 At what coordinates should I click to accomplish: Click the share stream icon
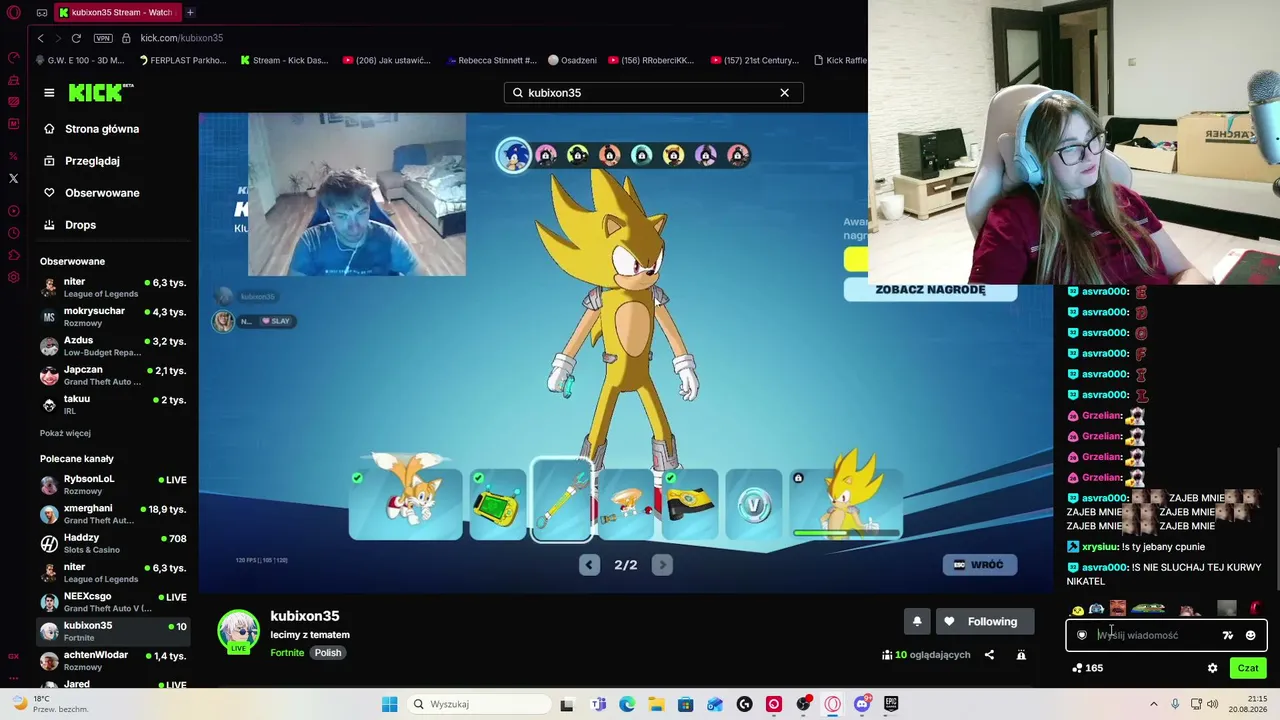(989, 655)
